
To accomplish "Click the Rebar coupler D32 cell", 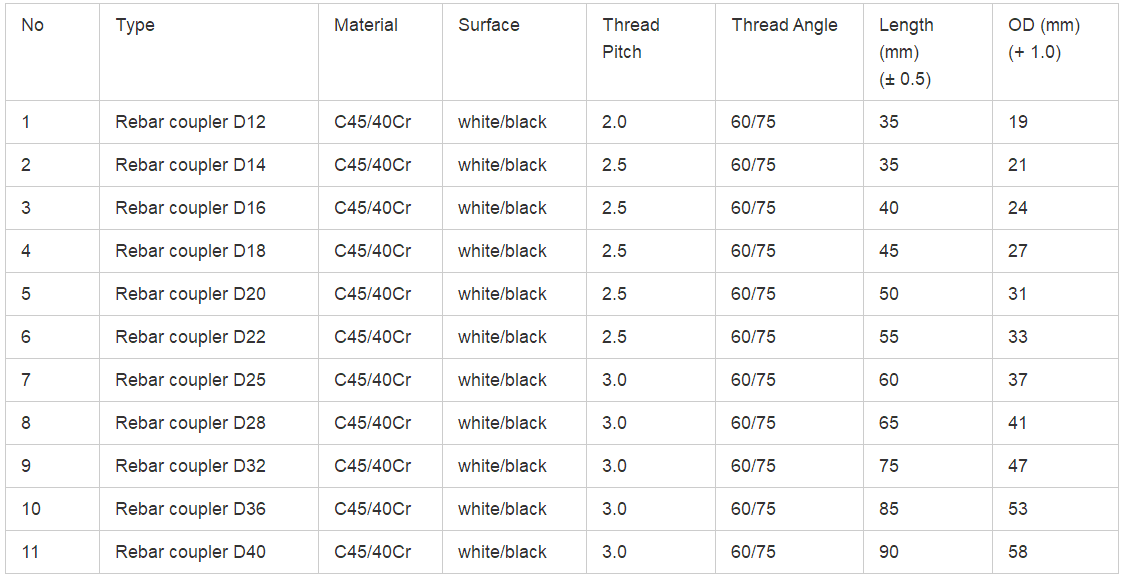I will coord(208,466).
